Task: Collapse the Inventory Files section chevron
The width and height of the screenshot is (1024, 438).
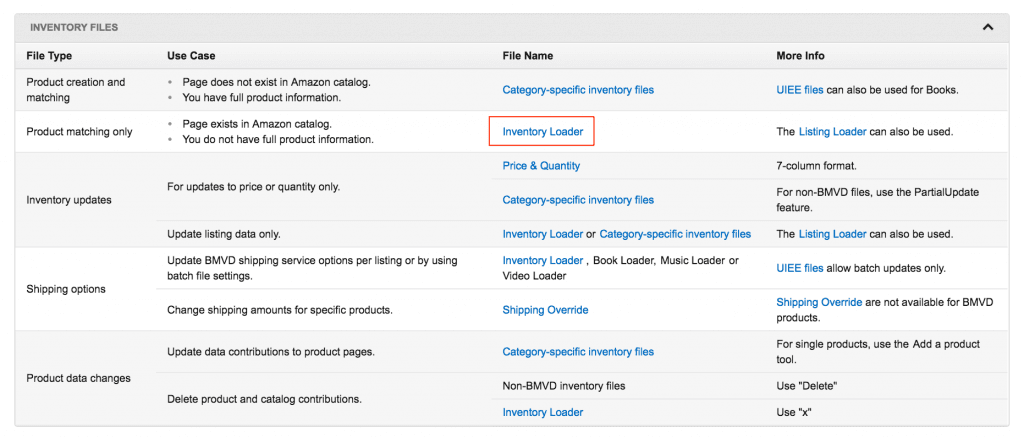Action: coord(988,27)
